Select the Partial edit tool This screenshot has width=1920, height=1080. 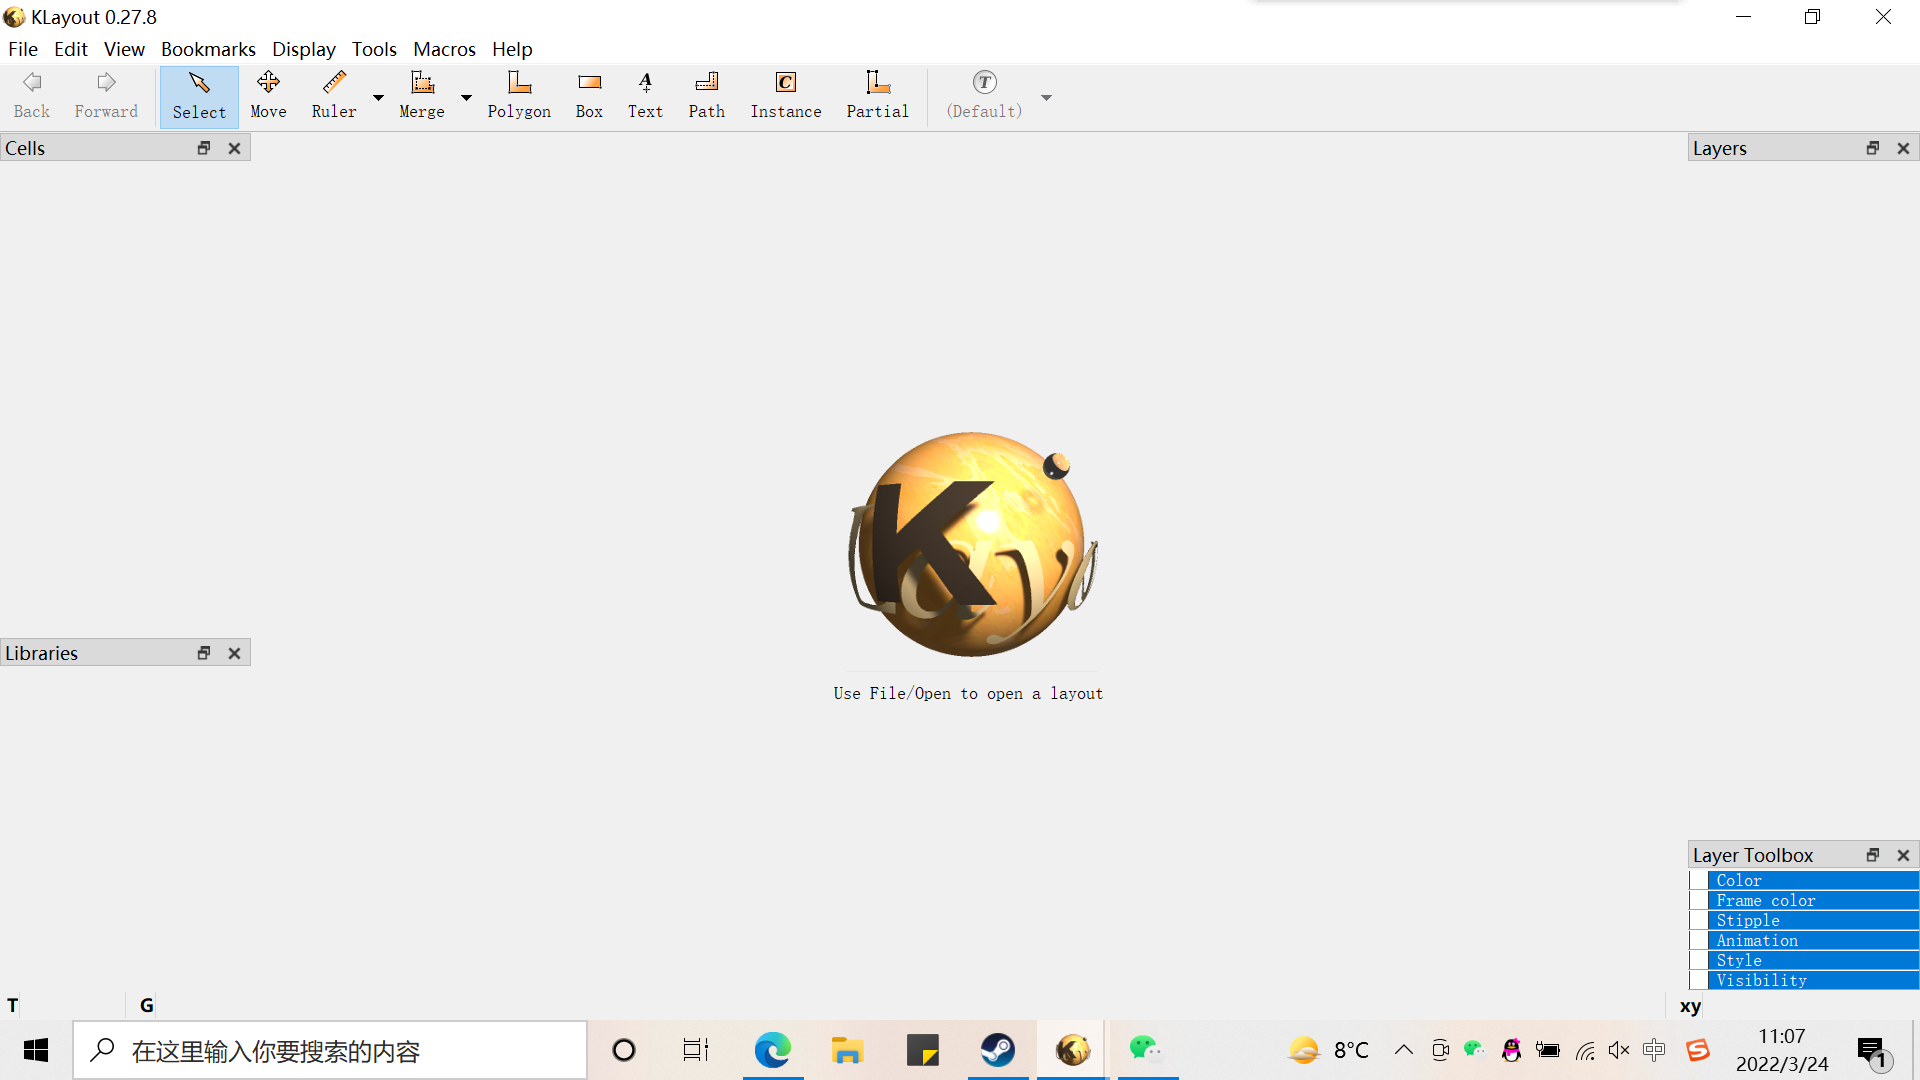[877, 96]
